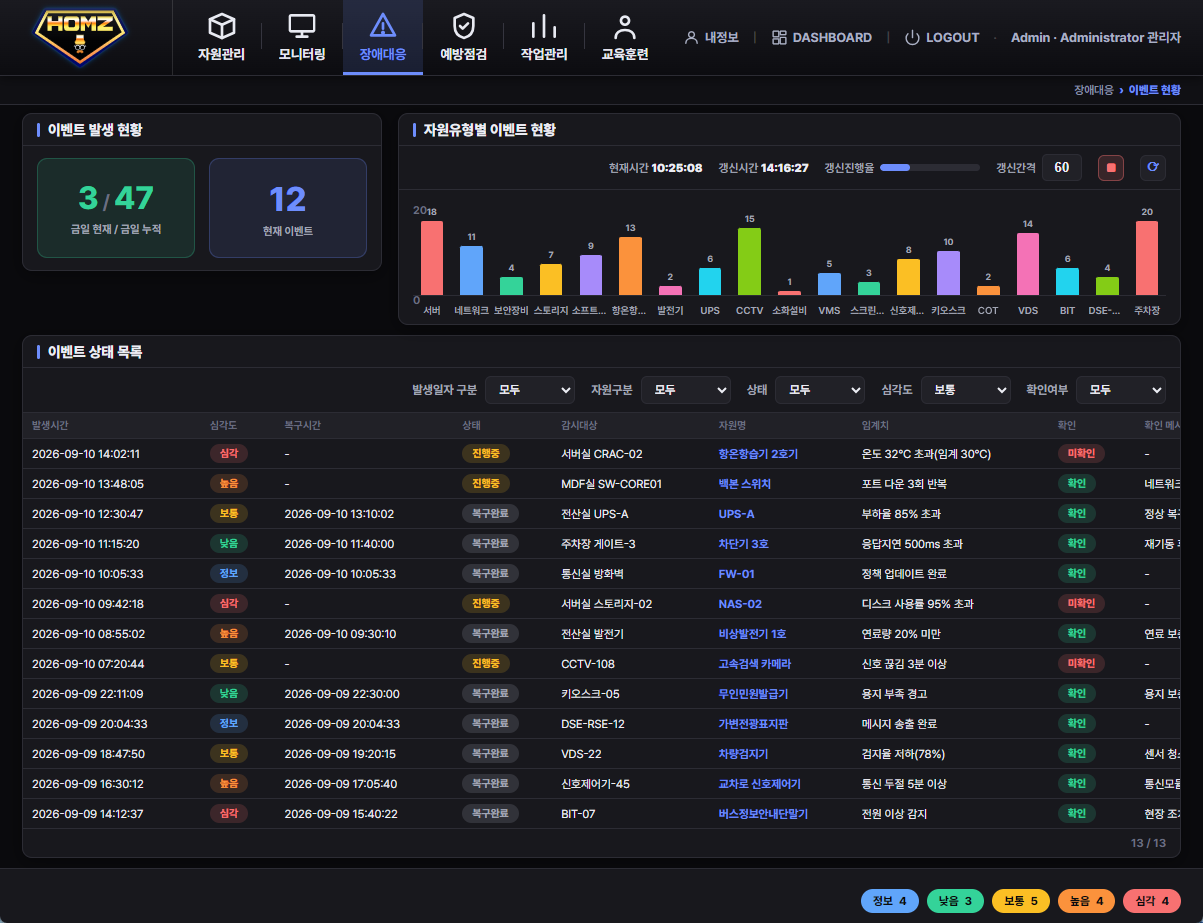The height and width of the screenshot is (923, 1203).
Task: Select the 서버 bar in the chart
Action: pos(432,258)
